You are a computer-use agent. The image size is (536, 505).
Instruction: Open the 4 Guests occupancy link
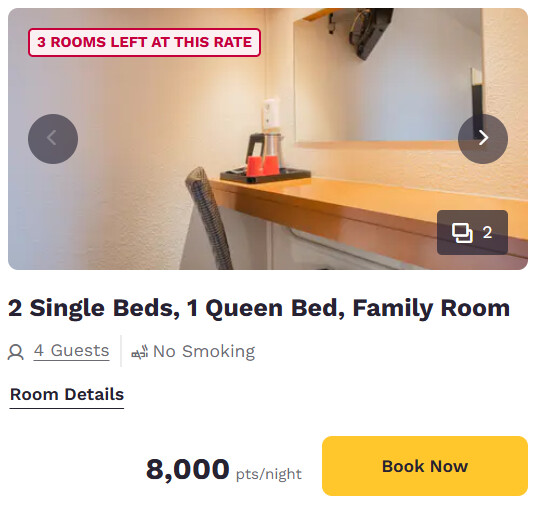point(71,351)
